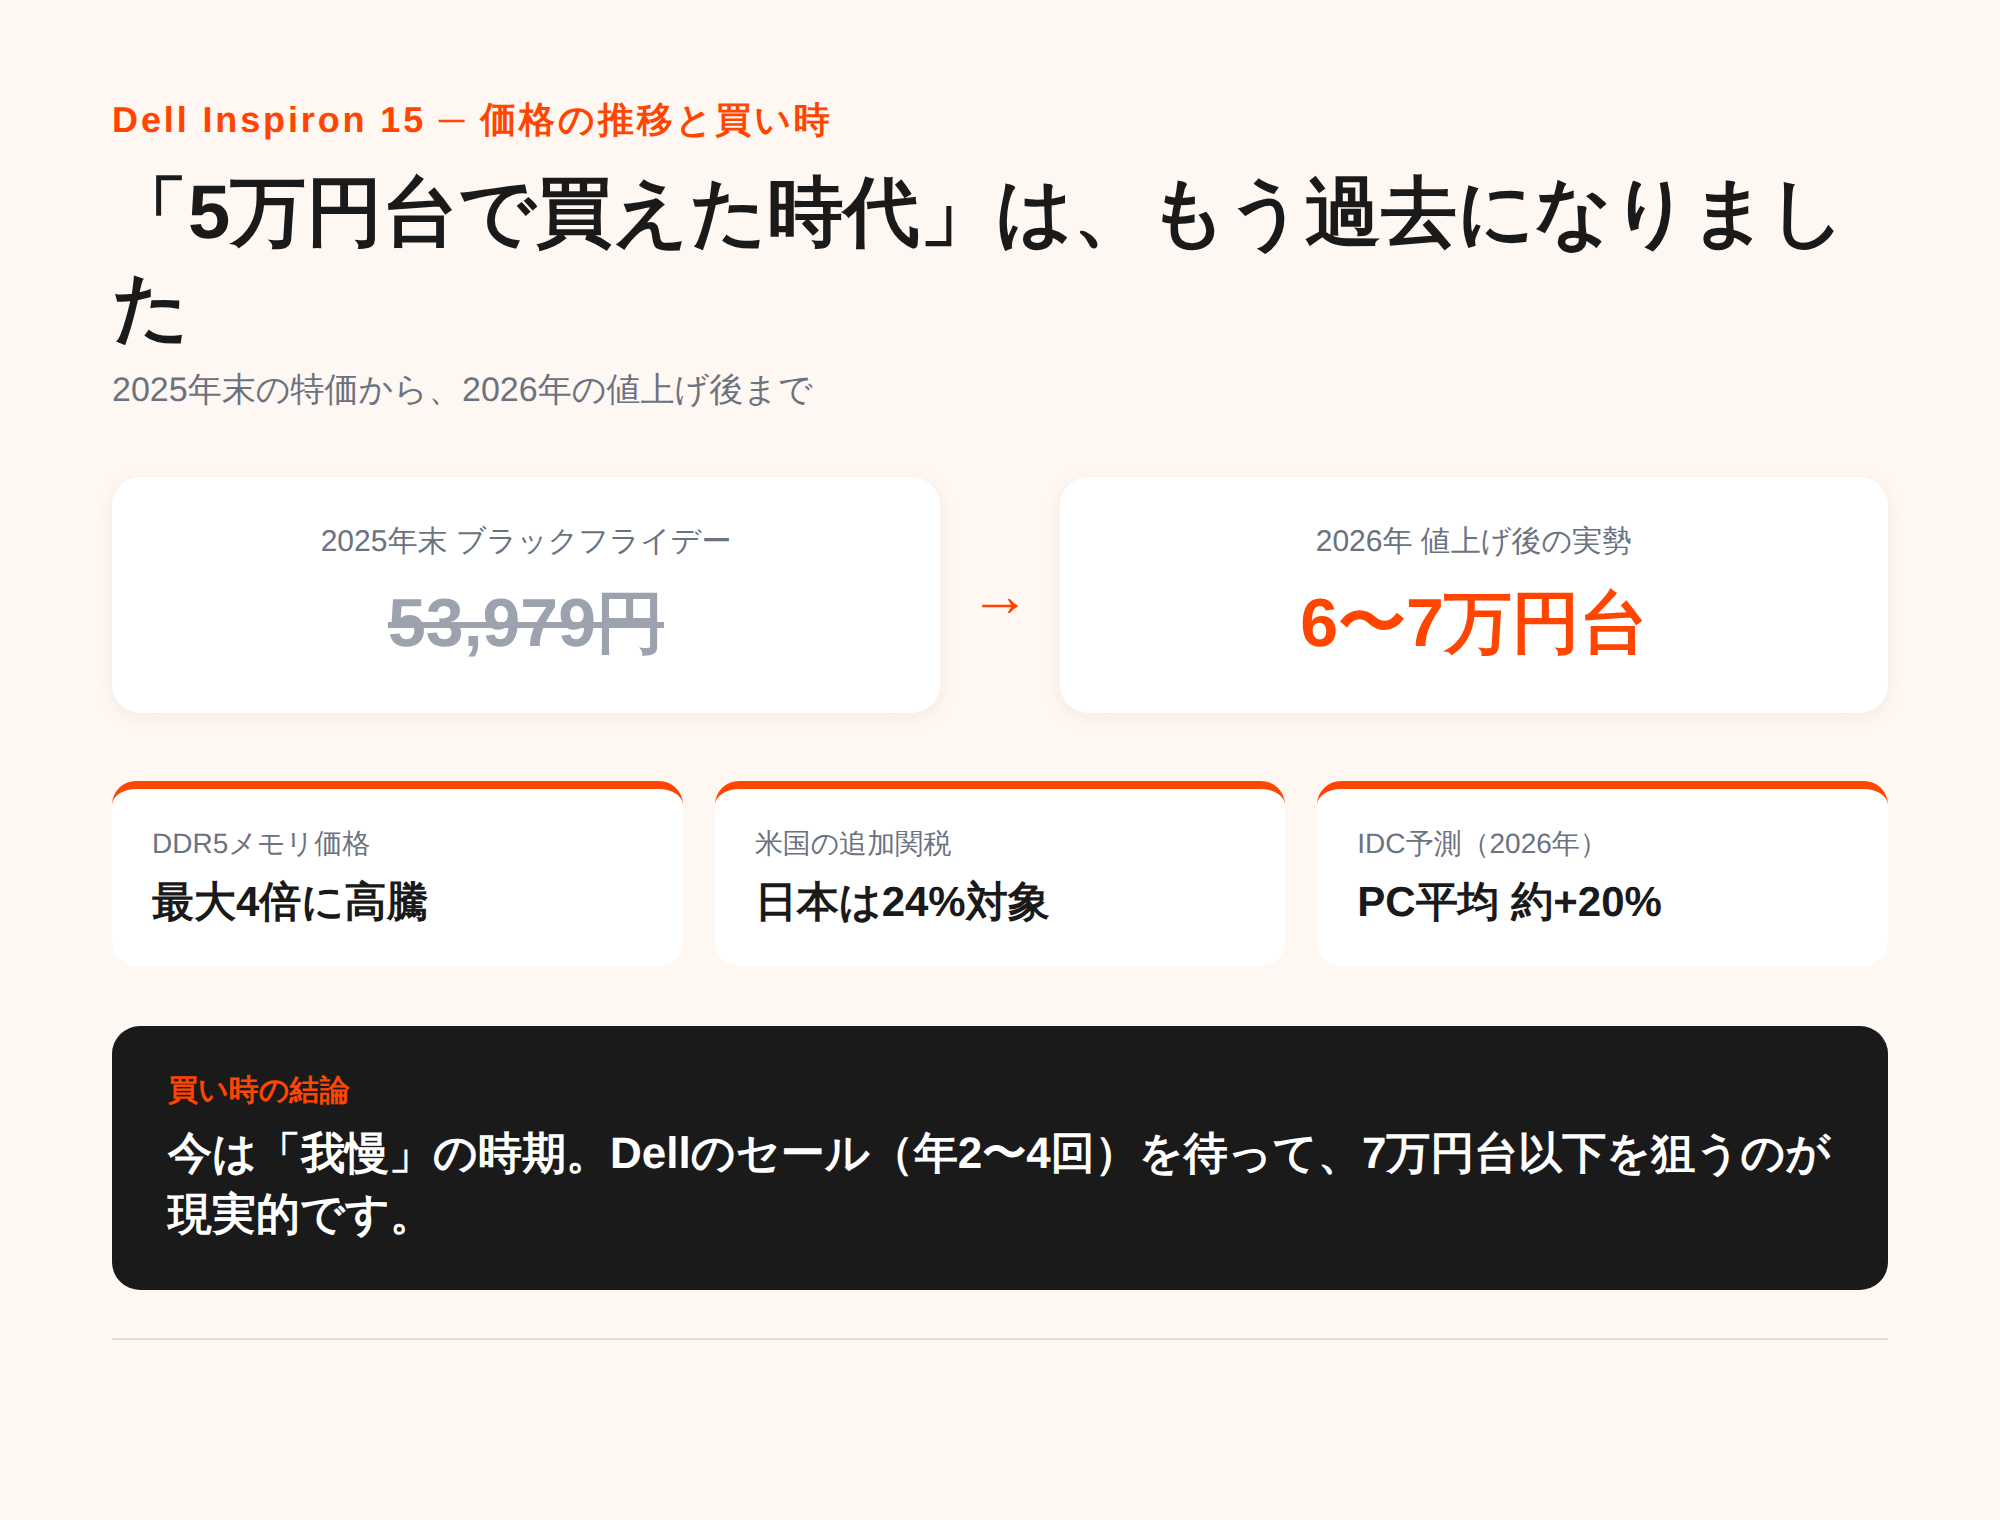Viewport: 2000px width, 1520px height.
Task: Open the IDC予測（2026年） stat card
Action: pos(1602,873)
